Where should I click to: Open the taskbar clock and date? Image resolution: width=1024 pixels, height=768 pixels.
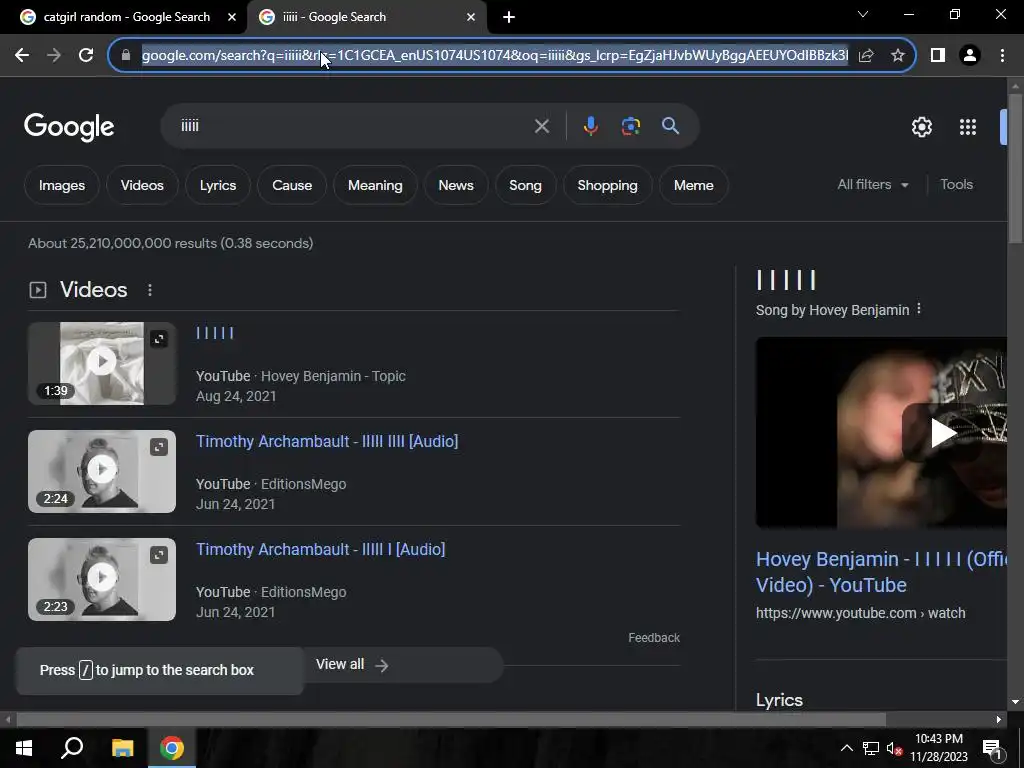click(x=939, y=748)
